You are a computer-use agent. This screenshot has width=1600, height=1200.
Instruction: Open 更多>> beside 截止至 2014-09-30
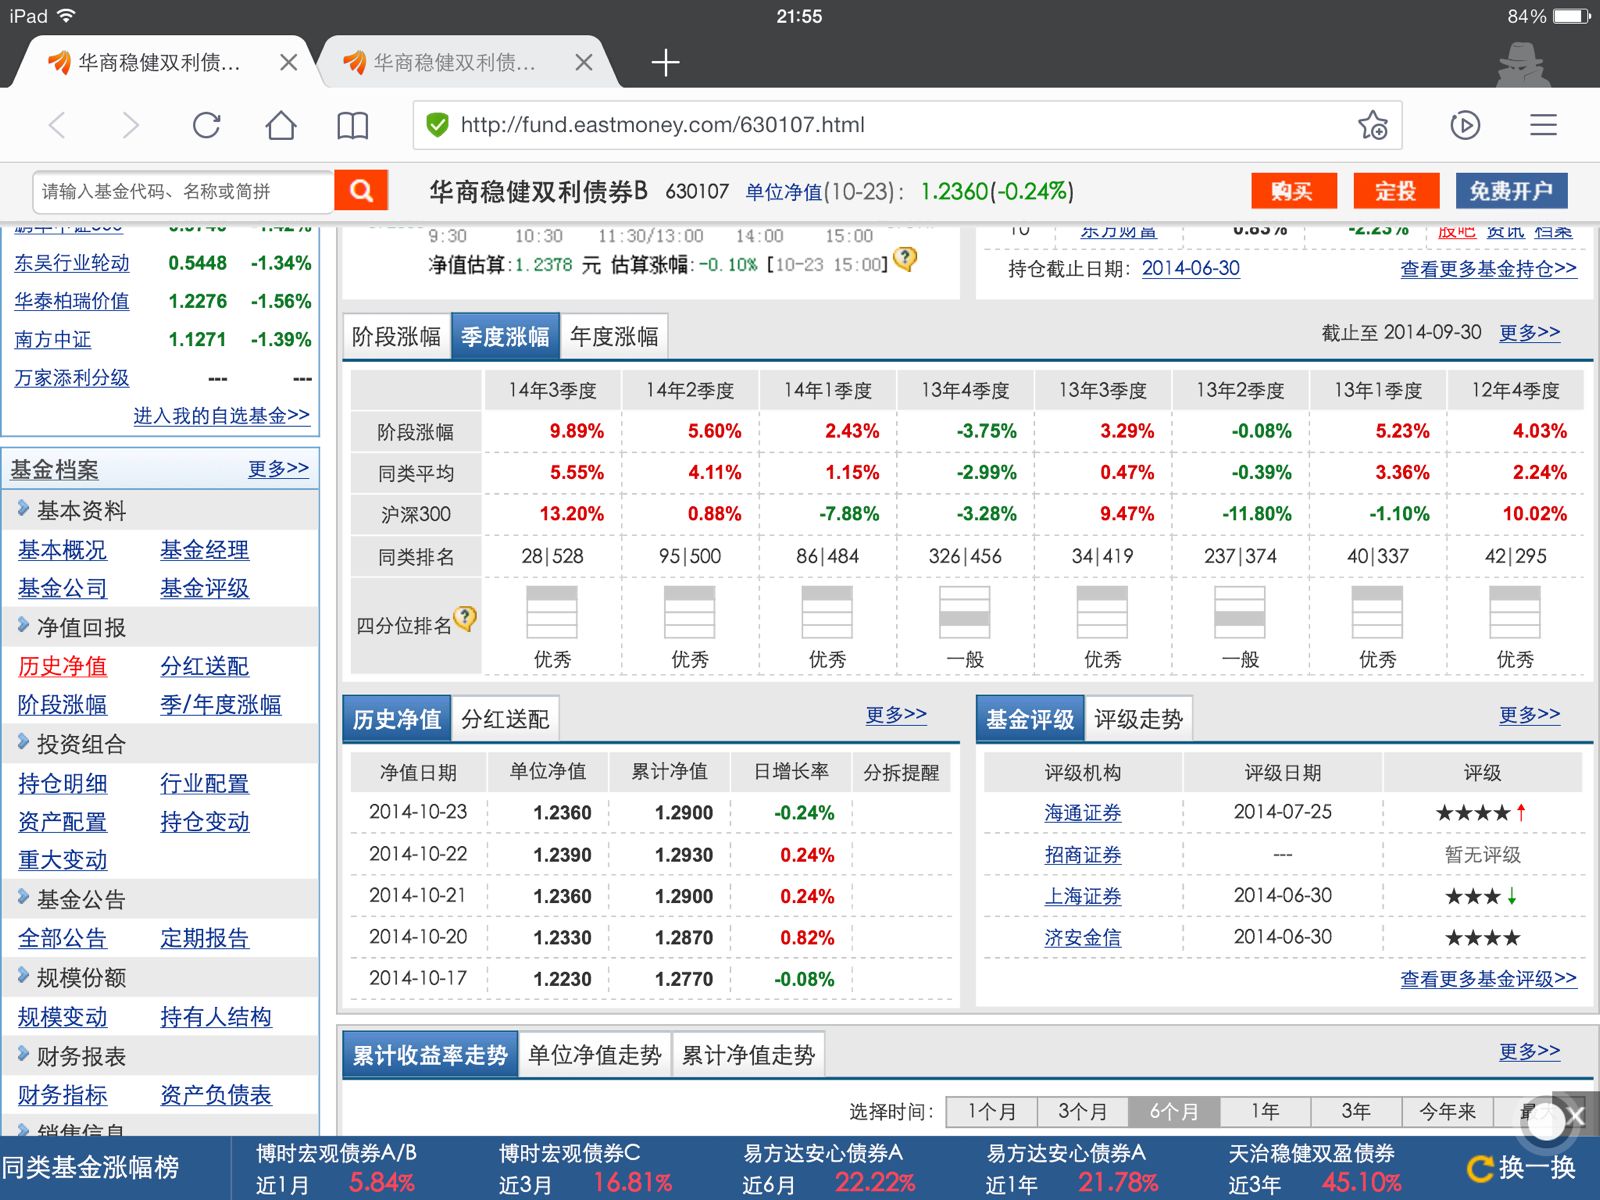1529,333
